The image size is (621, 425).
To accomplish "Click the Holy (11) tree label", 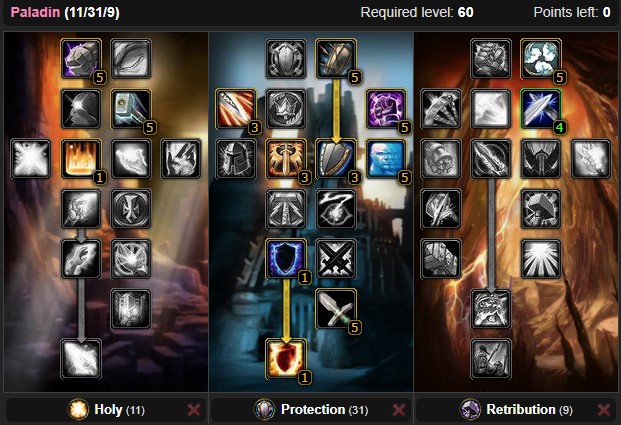I will 119,410.
